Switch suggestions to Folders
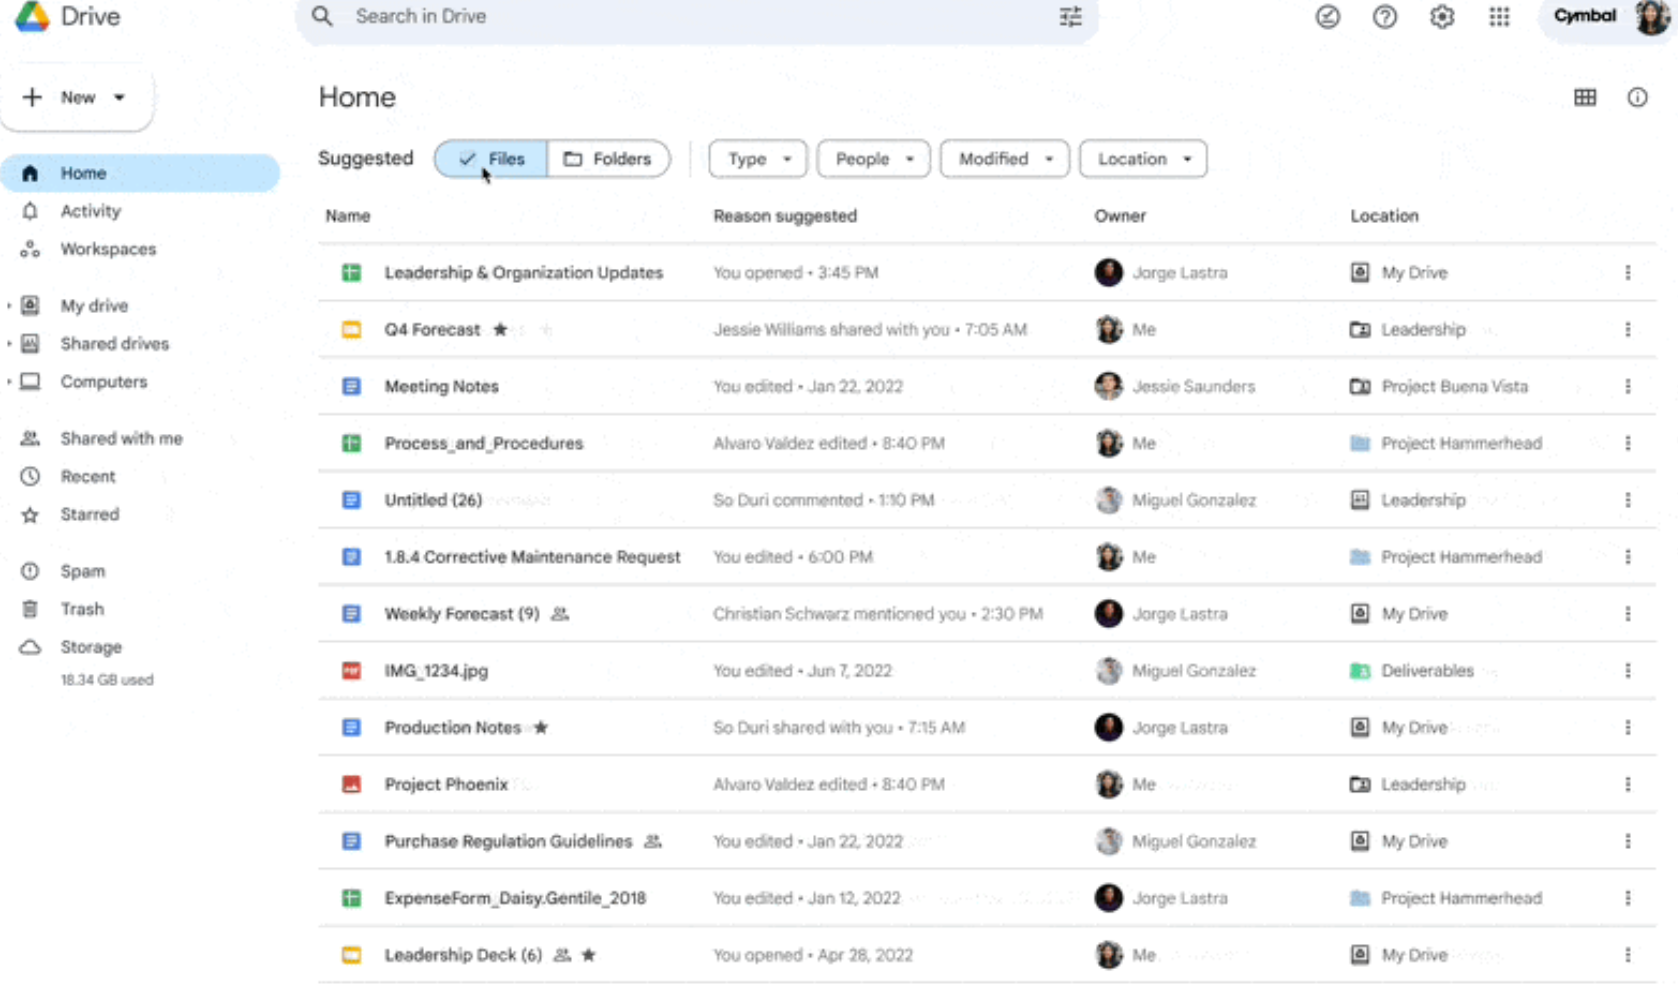The width and height of the screenshot is (1678, 986). pos(608,159)
